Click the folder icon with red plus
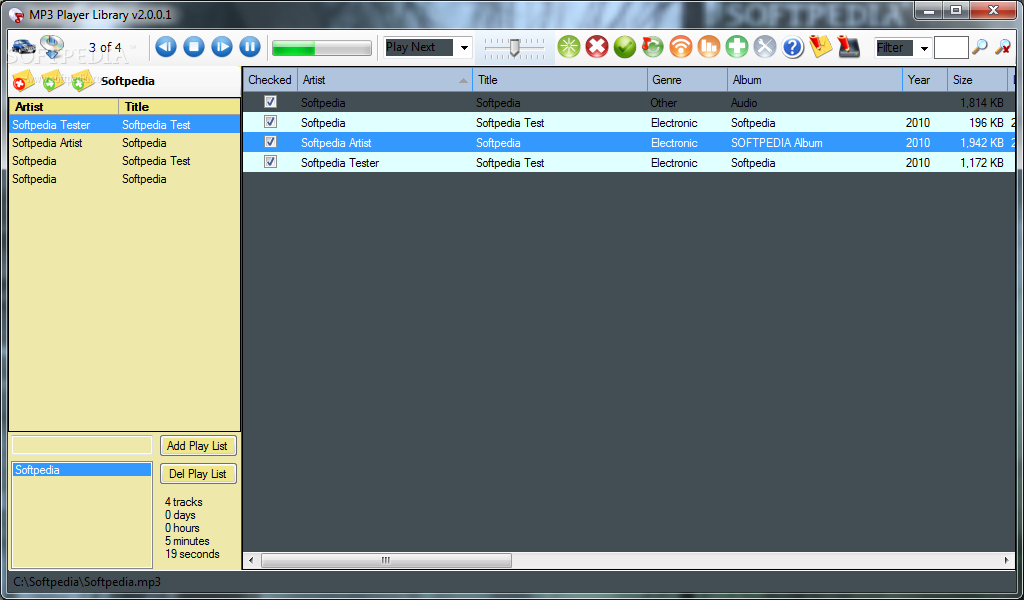1024x600 pixels. click(x=23, y=80)
